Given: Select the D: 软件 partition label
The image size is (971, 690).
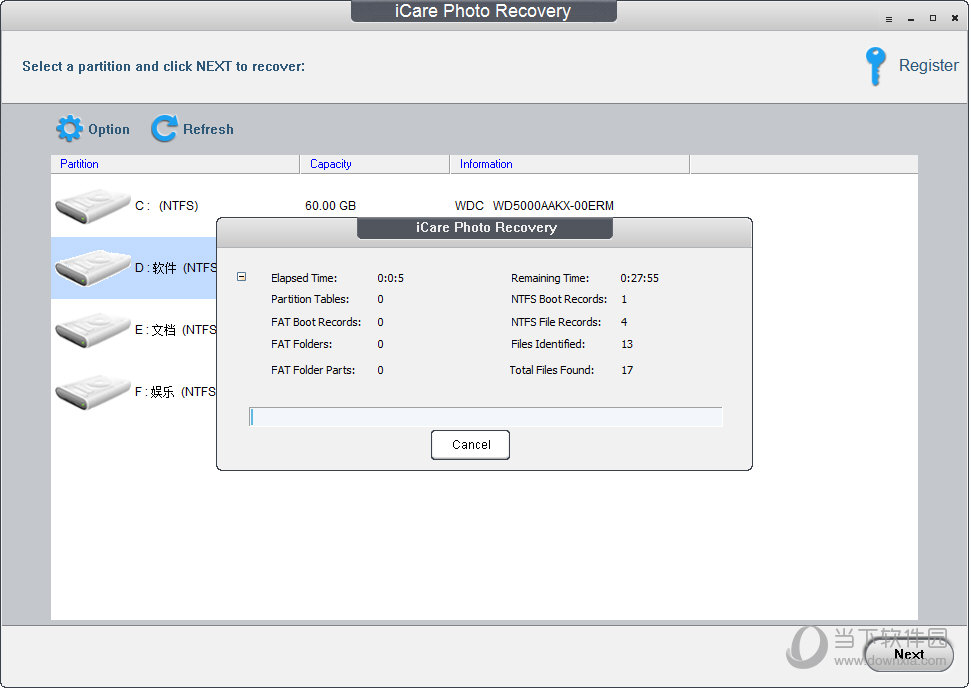Looking at the screenshot, I should click(x=176, y=268).
